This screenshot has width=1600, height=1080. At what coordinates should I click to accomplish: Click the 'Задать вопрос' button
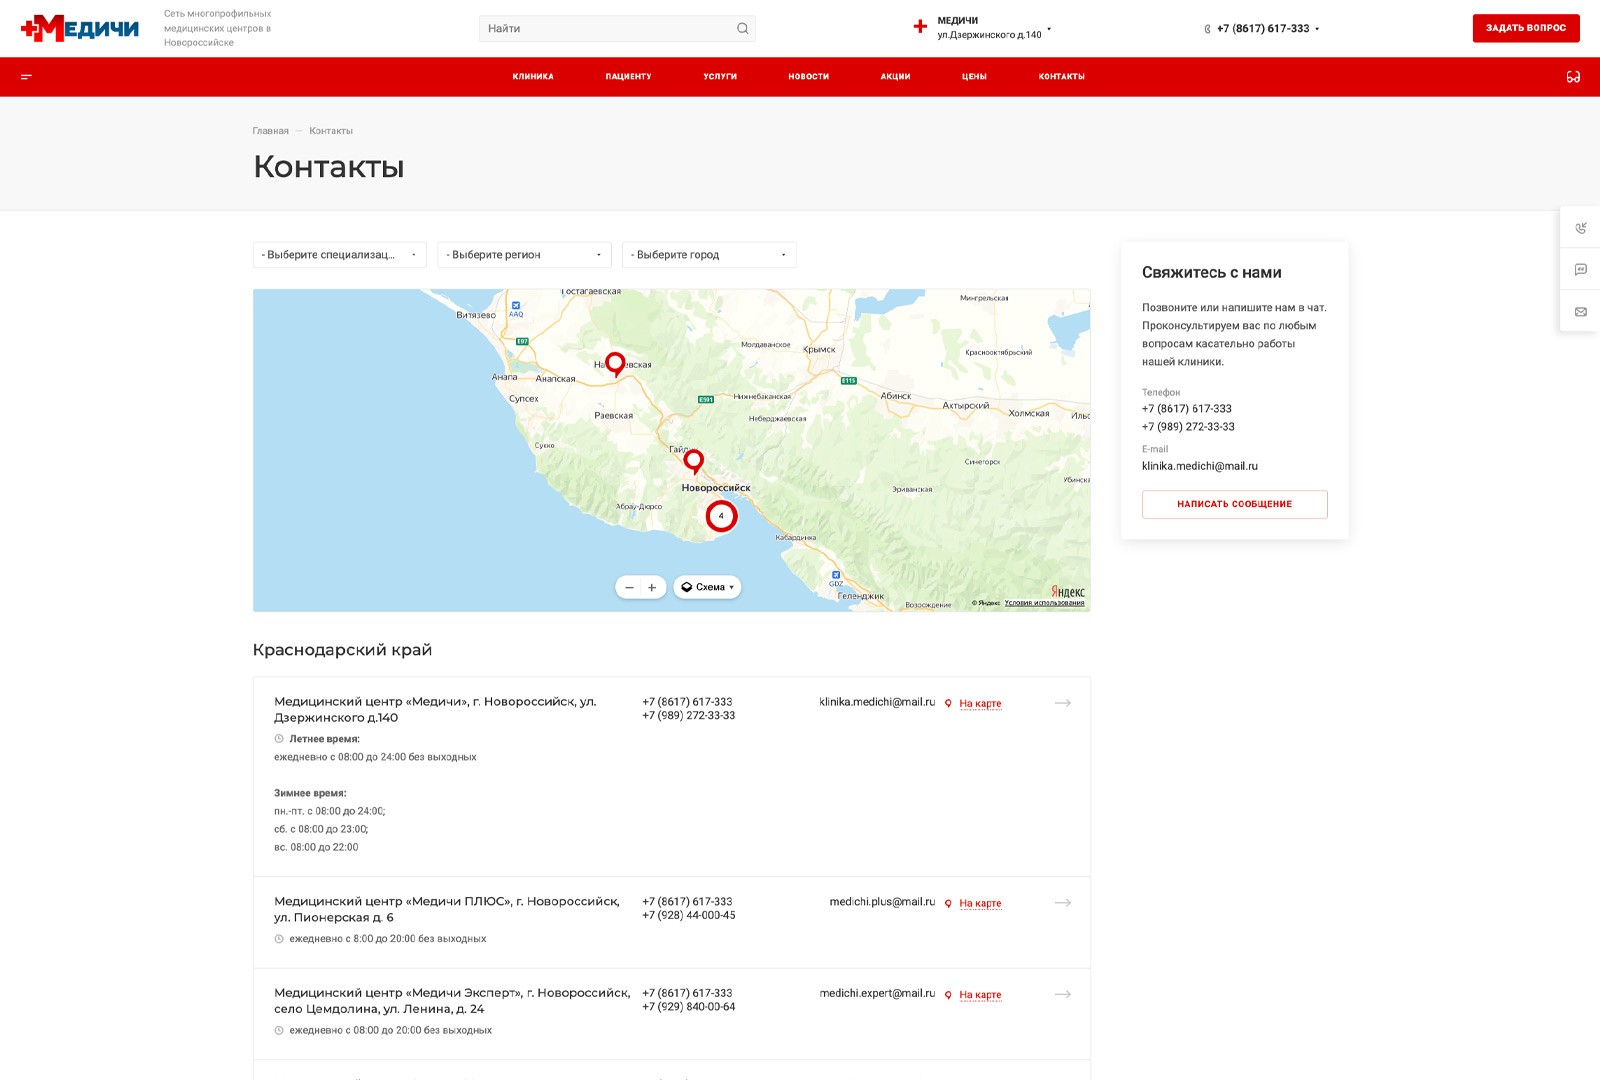pyautogui.click(x=1525, y=28)
